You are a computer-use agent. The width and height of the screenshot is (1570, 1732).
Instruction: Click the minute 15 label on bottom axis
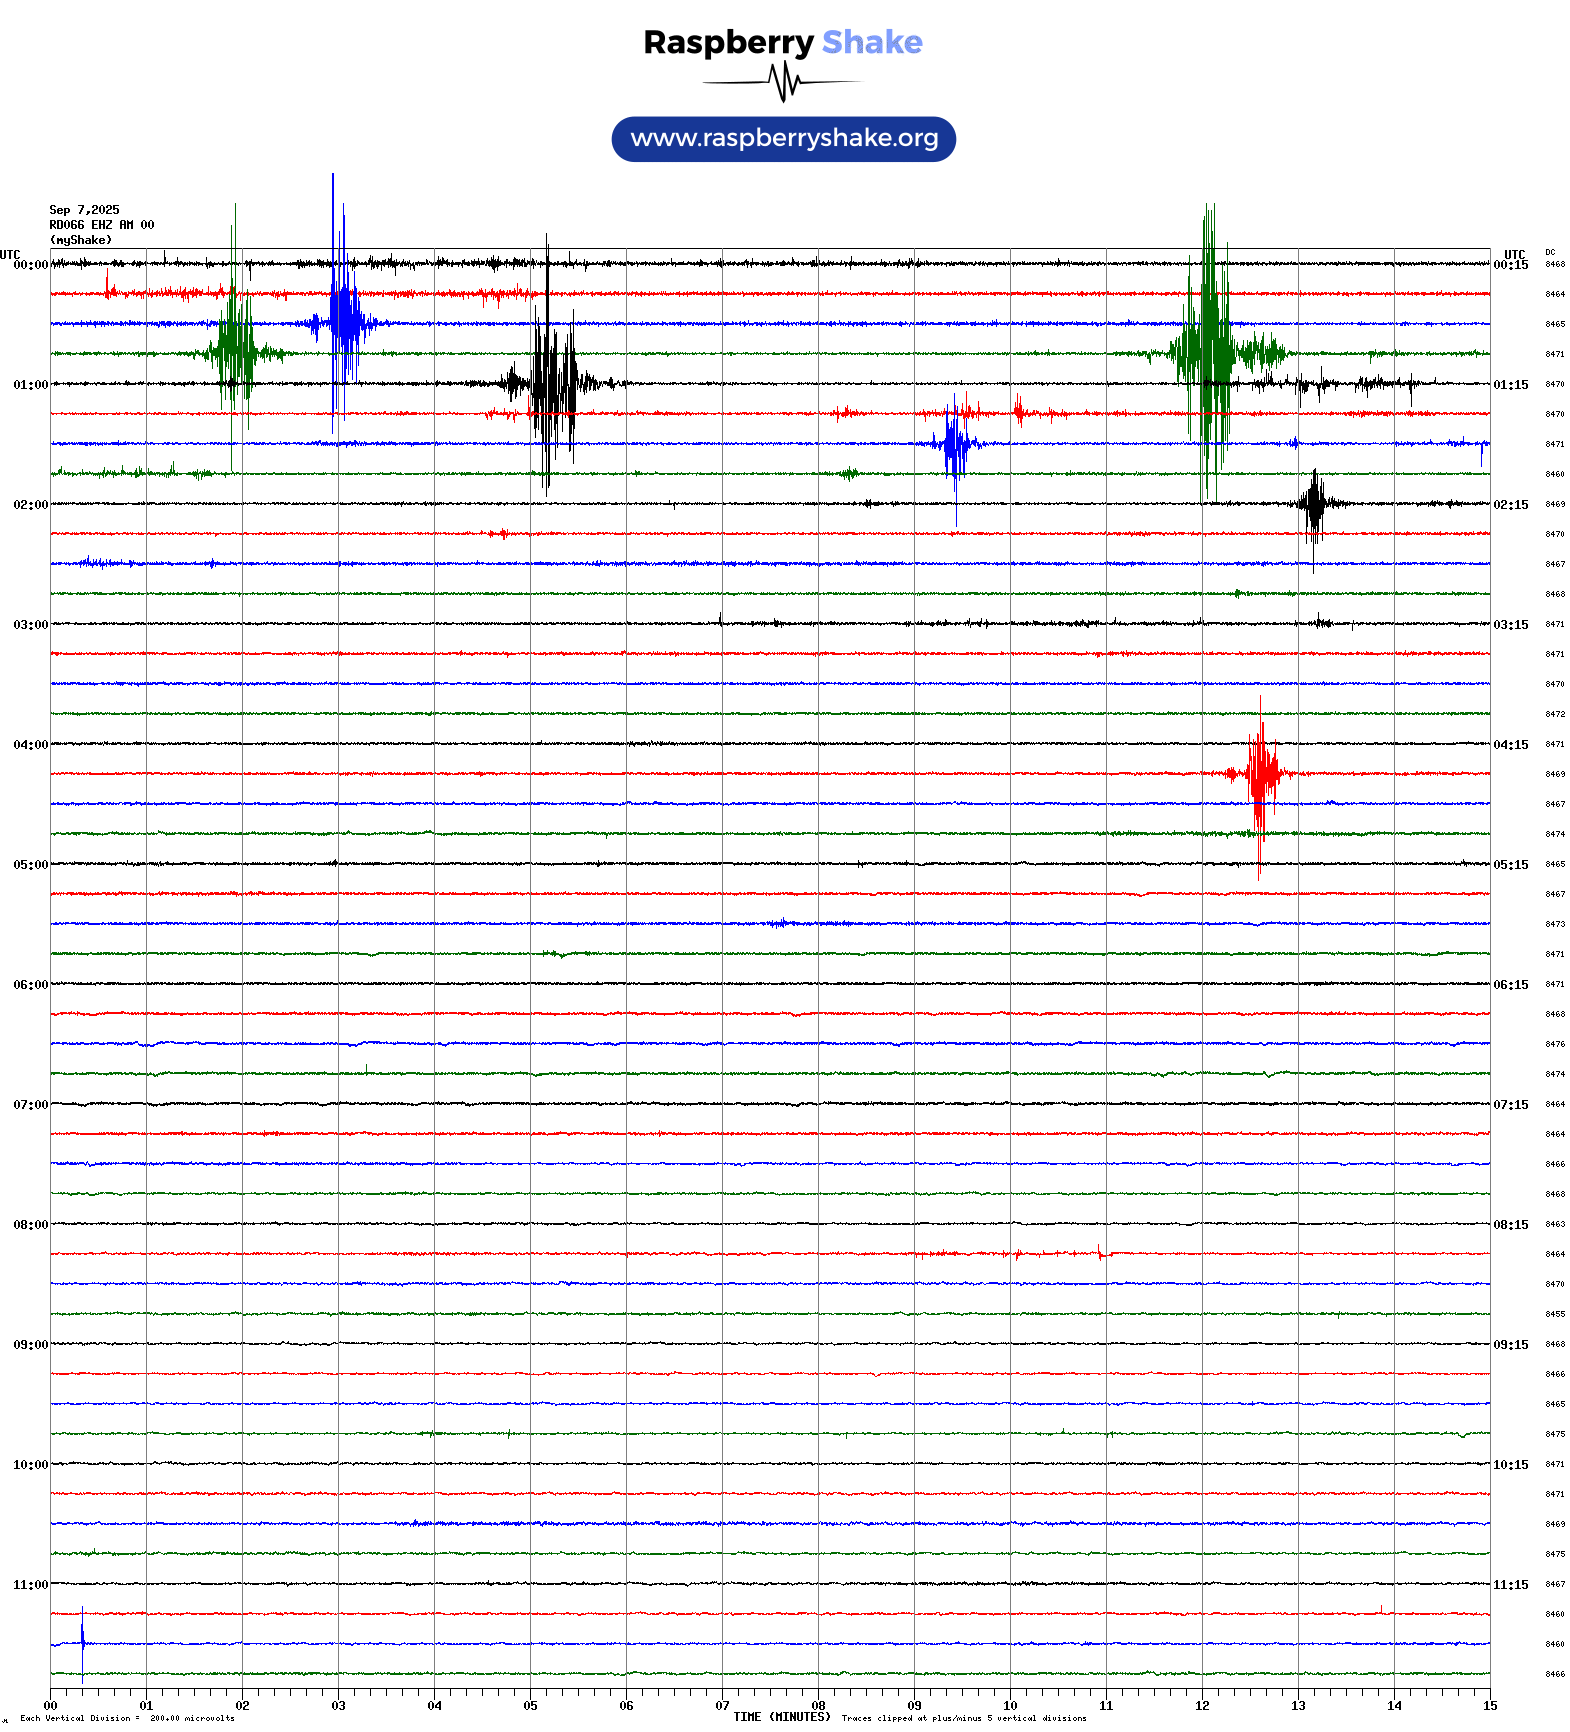tap(1489, 1706)
